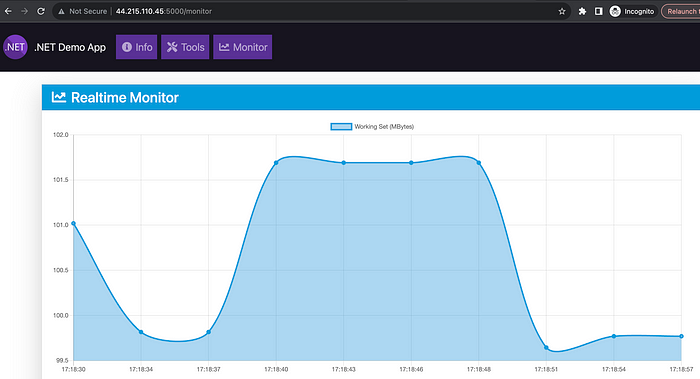The height and width of the screenshot is (379, 700).
Task: Click the data point at 17:18:57
Action: [681, 336]
